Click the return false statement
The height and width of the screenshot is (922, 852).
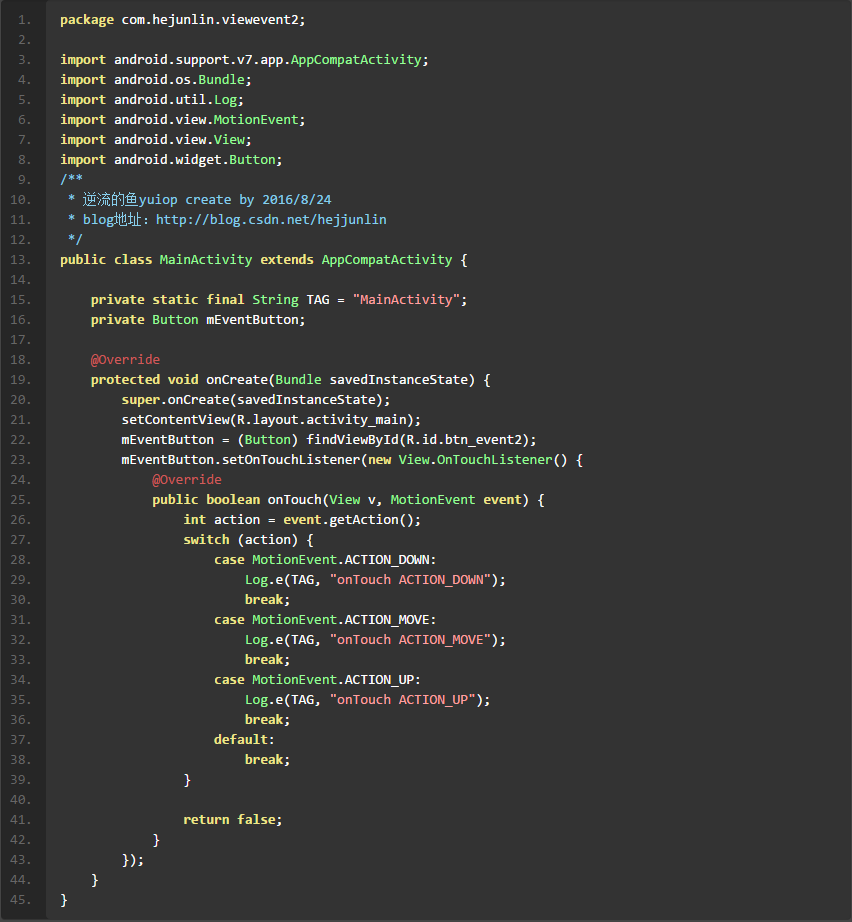tap(232, 819)
